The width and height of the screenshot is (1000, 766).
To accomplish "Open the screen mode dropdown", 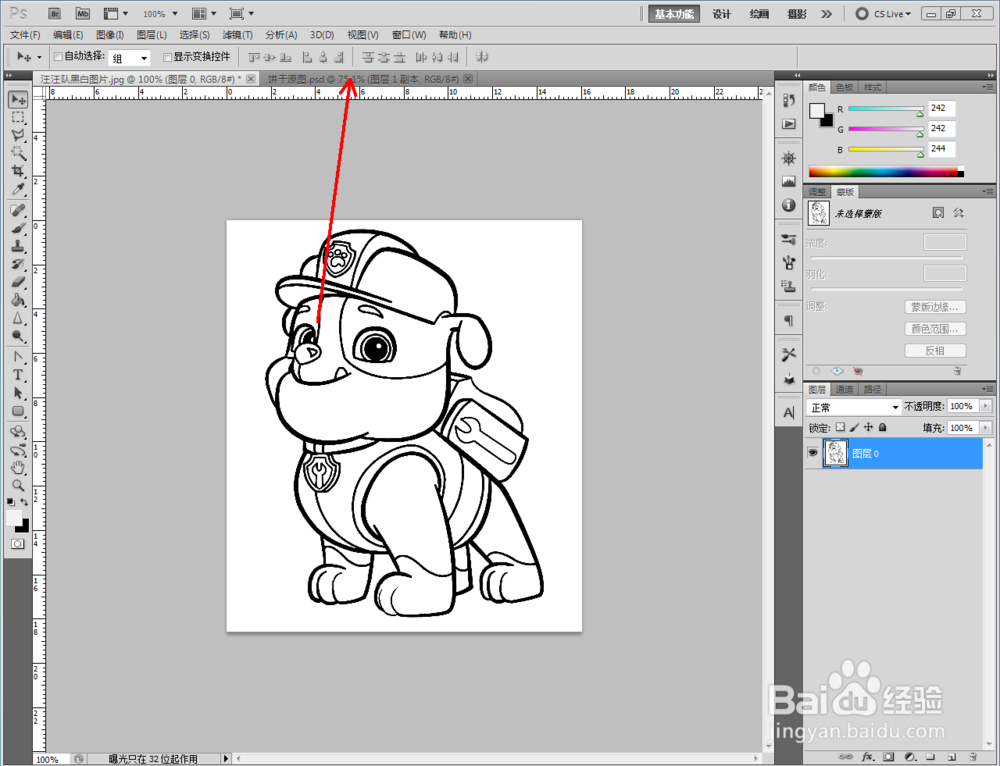I will 242,13.
